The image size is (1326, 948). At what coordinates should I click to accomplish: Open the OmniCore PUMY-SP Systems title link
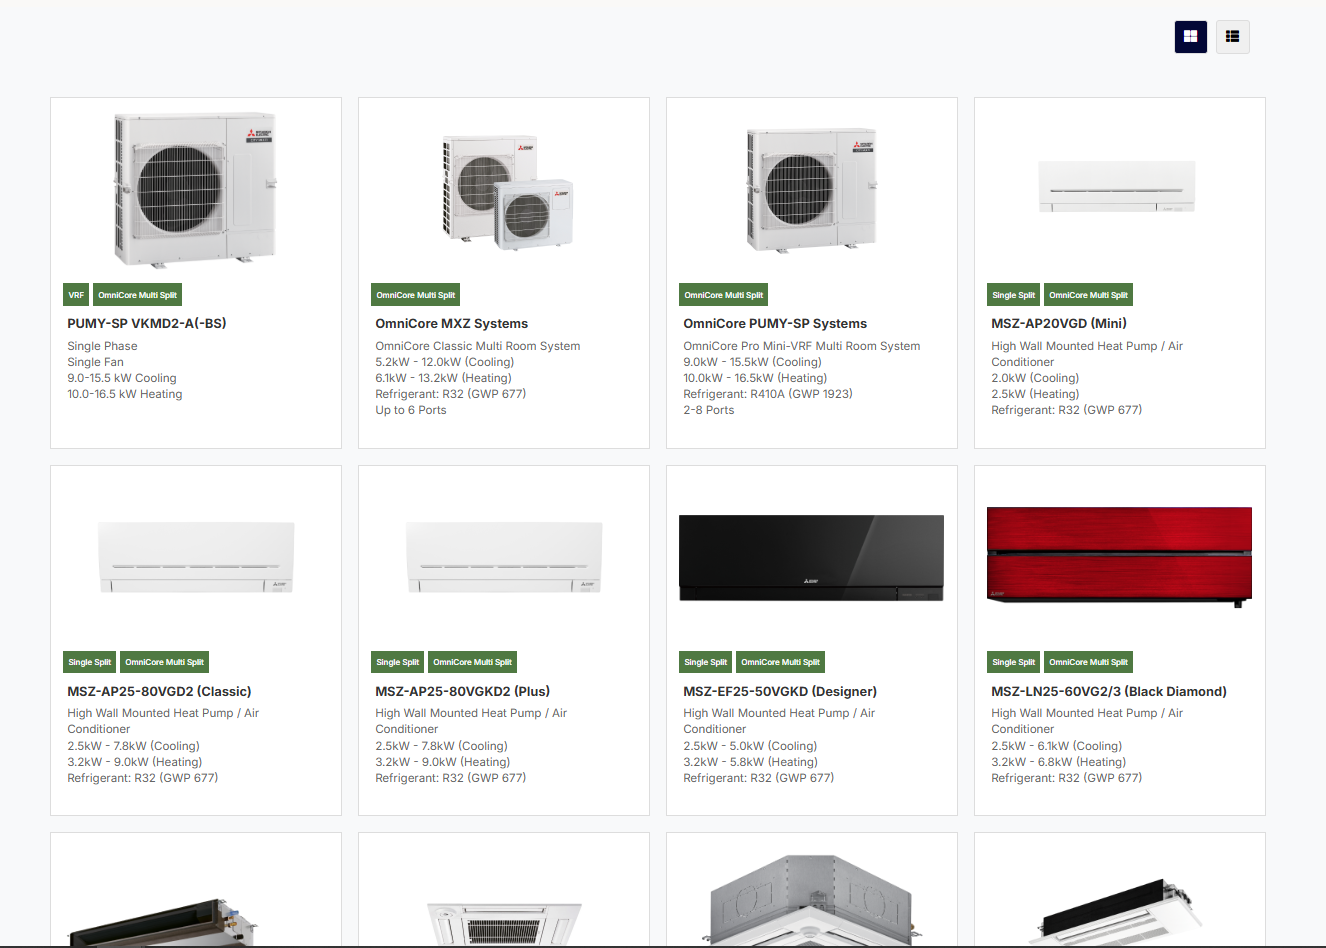coord(775,323)
